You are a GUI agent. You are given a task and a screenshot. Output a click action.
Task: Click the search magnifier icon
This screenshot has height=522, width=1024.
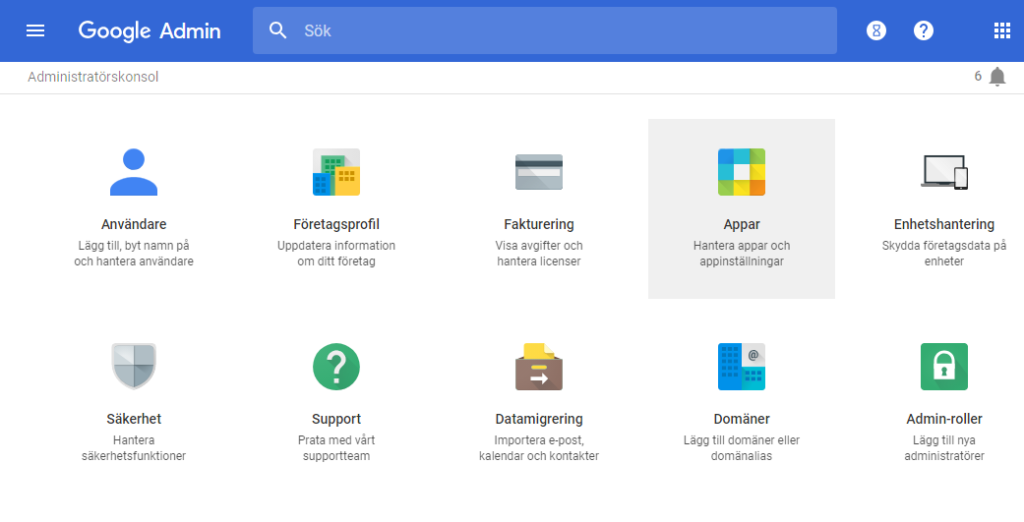pos(278,31)
